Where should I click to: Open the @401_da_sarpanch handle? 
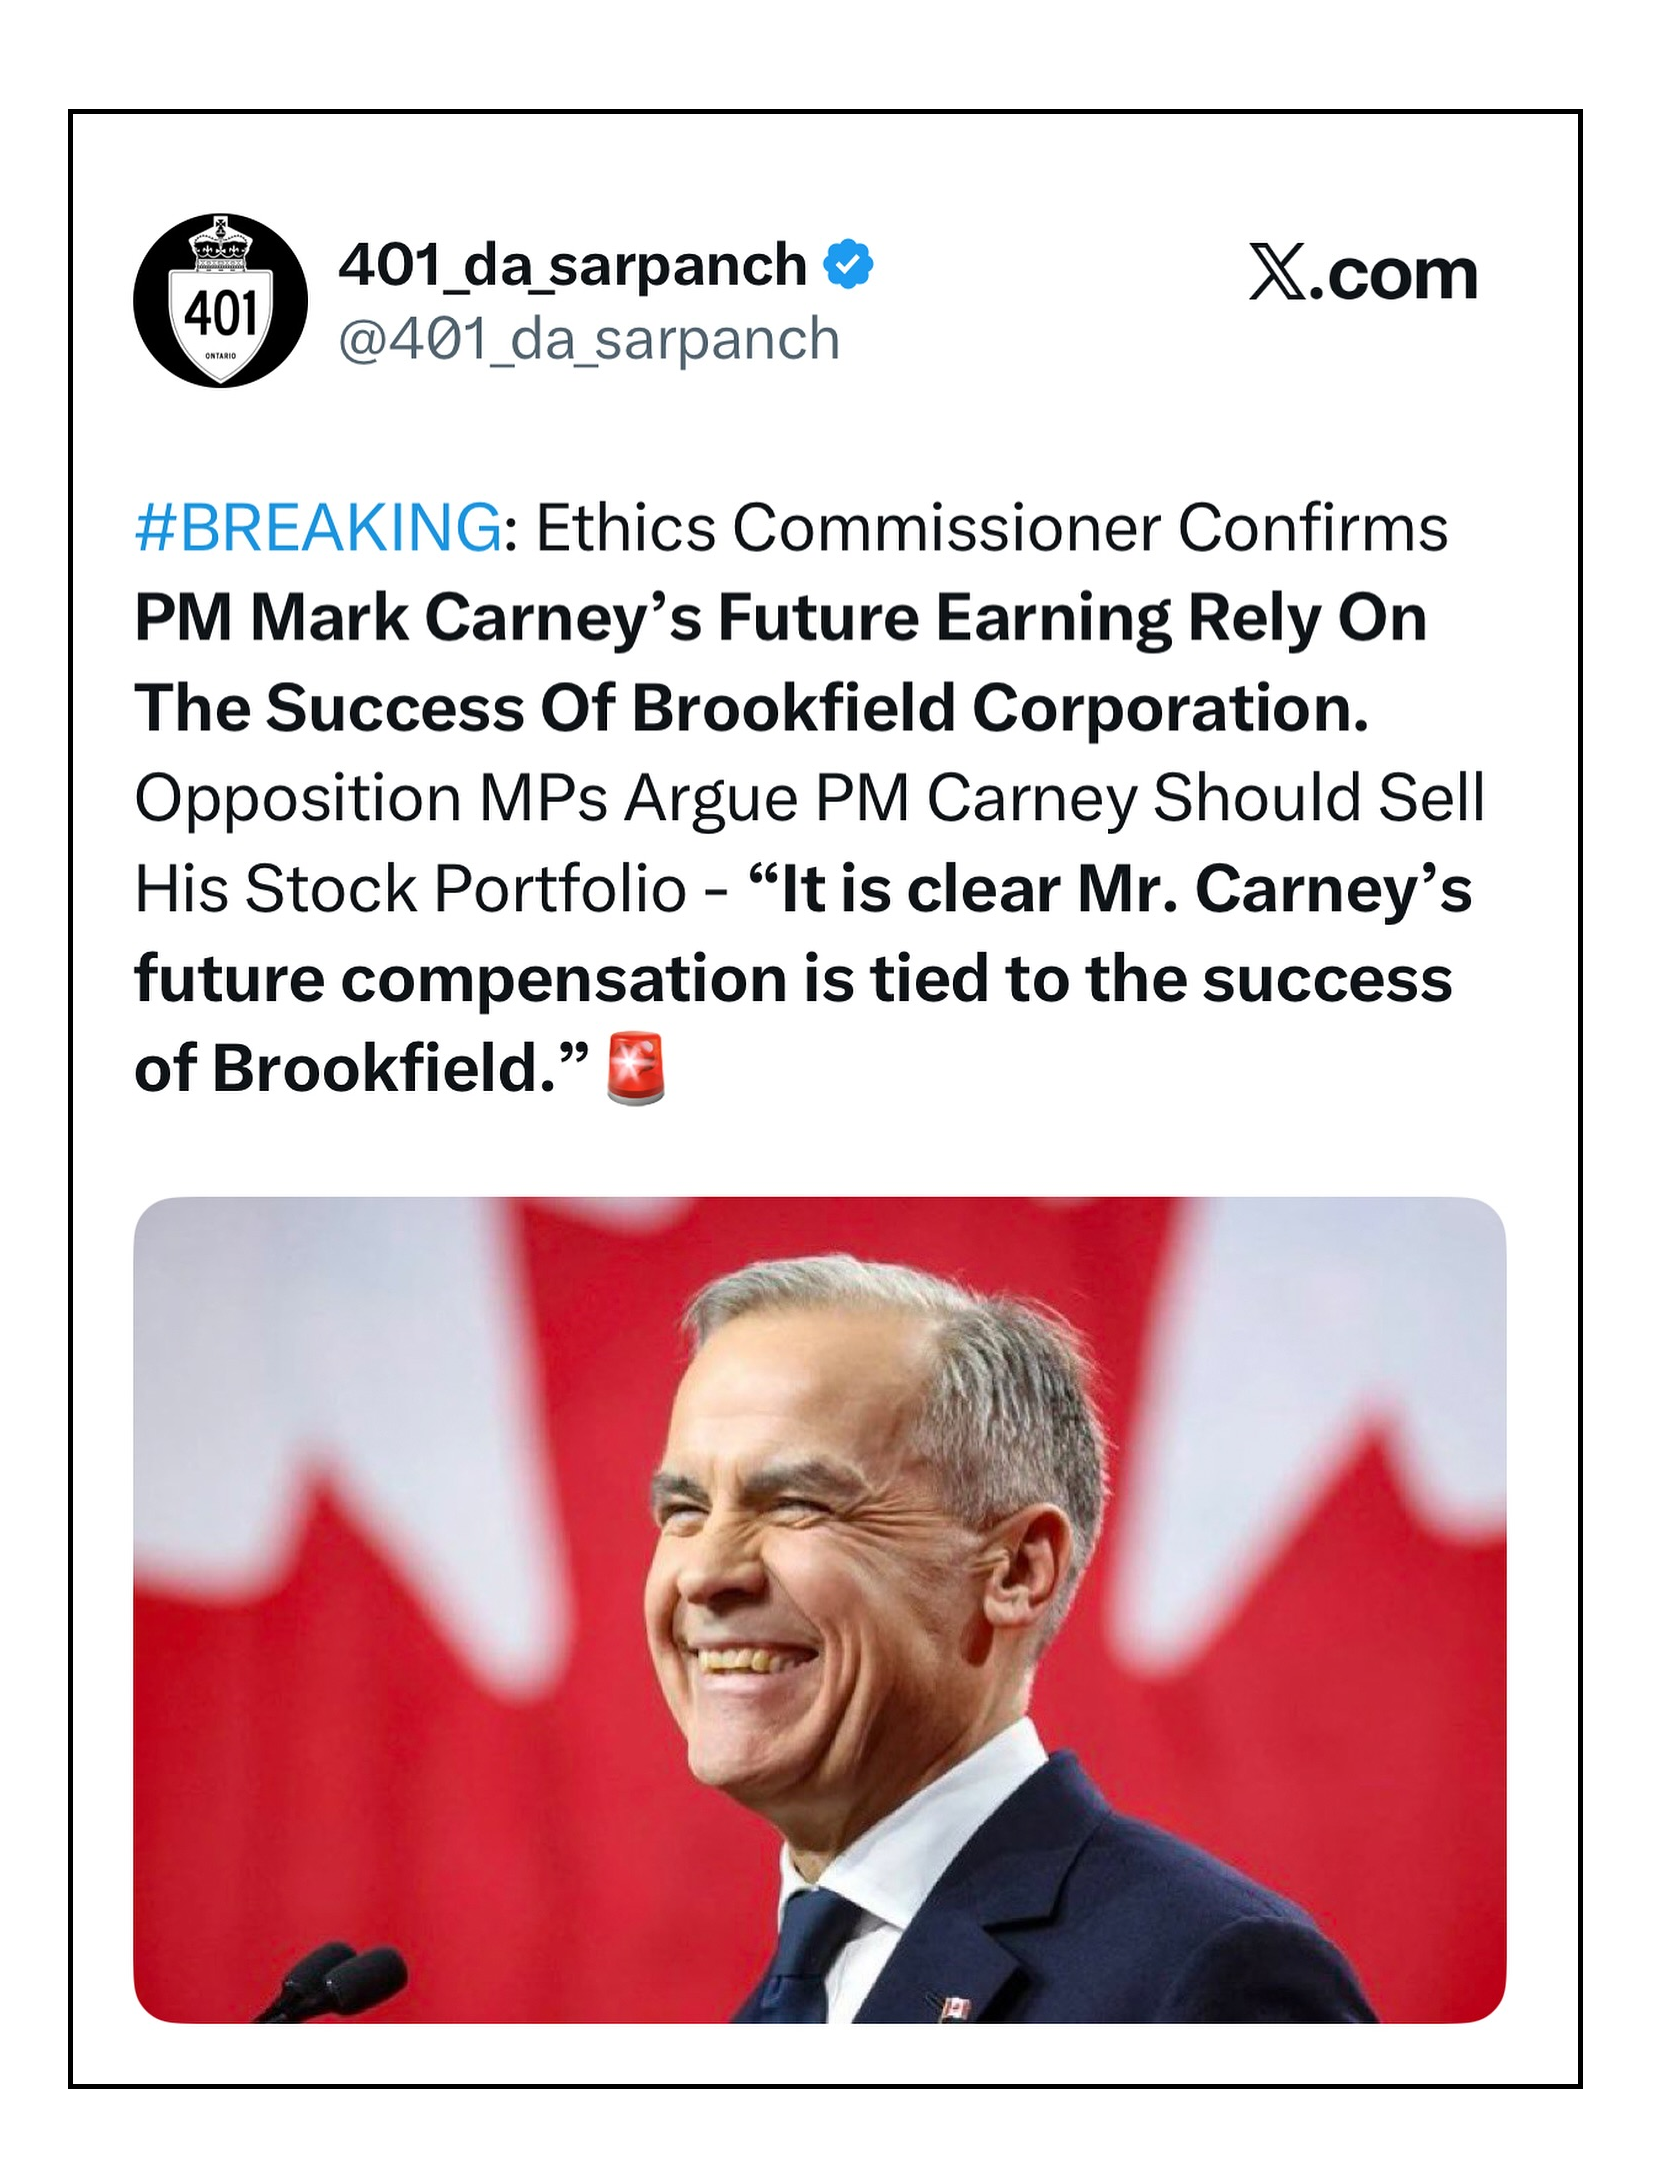(x=589, y=339)
